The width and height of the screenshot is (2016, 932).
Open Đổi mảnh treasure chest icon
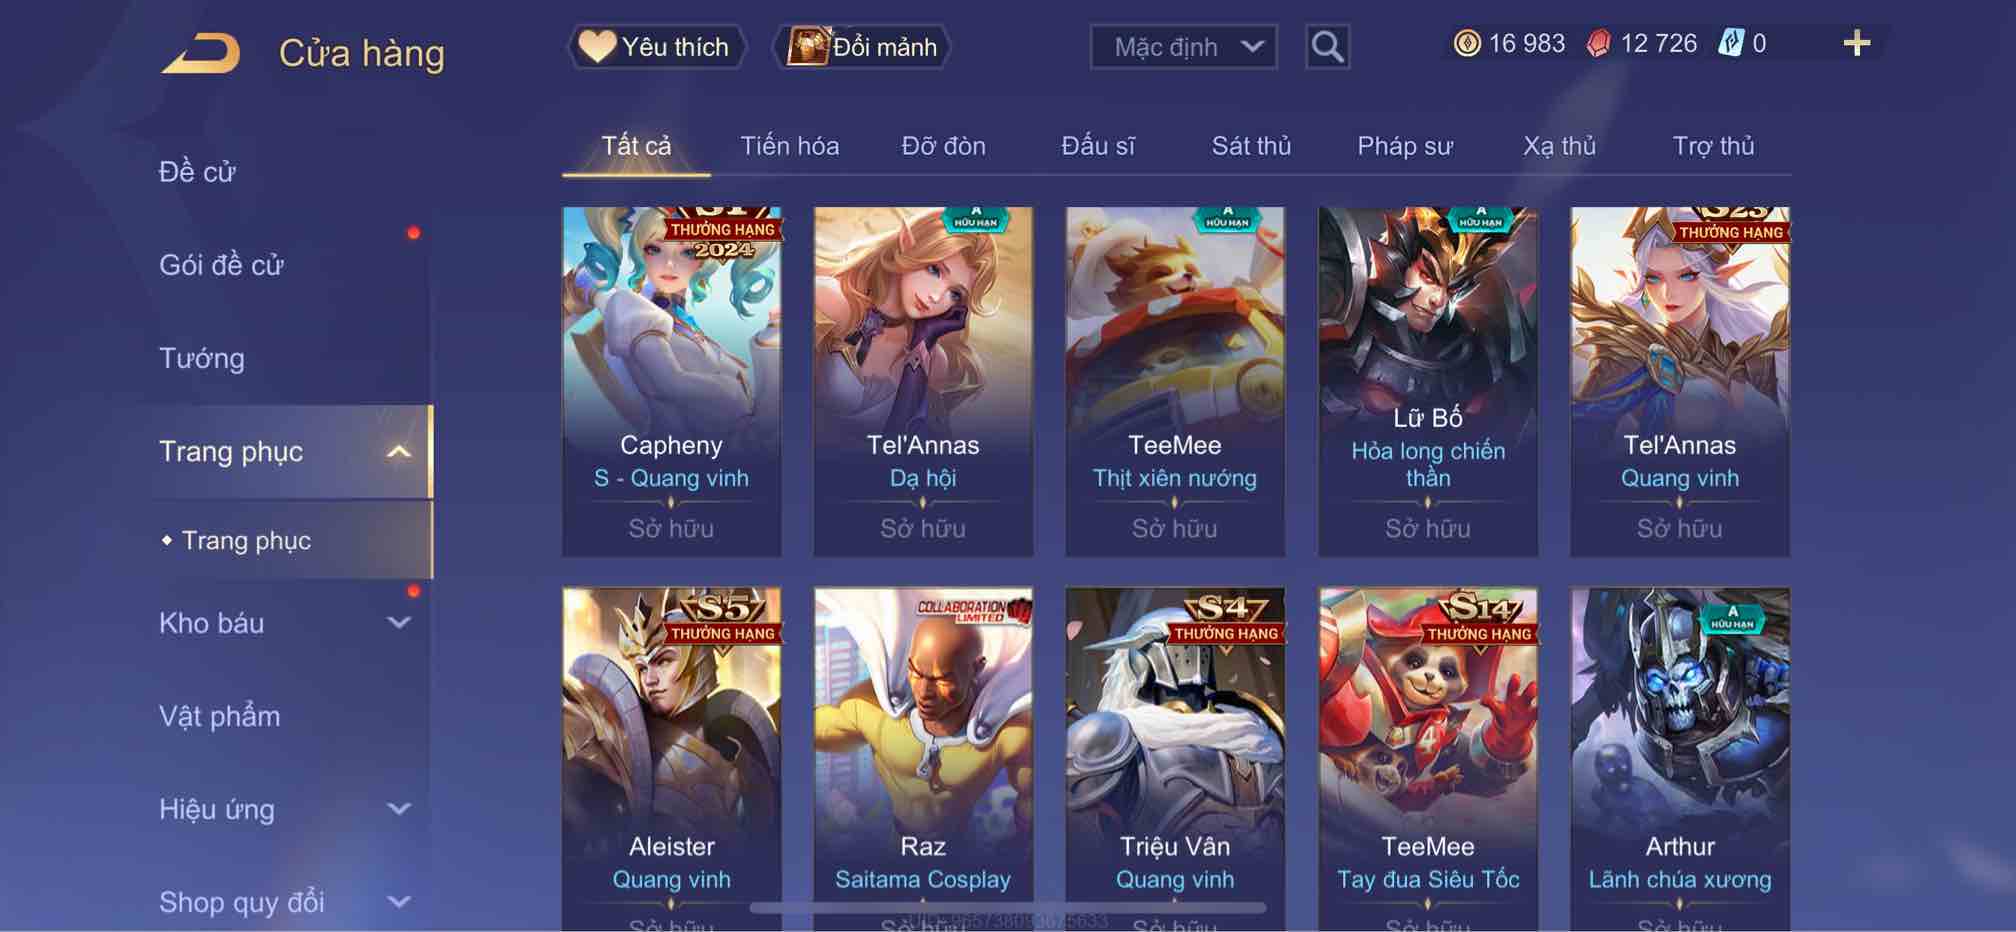808,46
